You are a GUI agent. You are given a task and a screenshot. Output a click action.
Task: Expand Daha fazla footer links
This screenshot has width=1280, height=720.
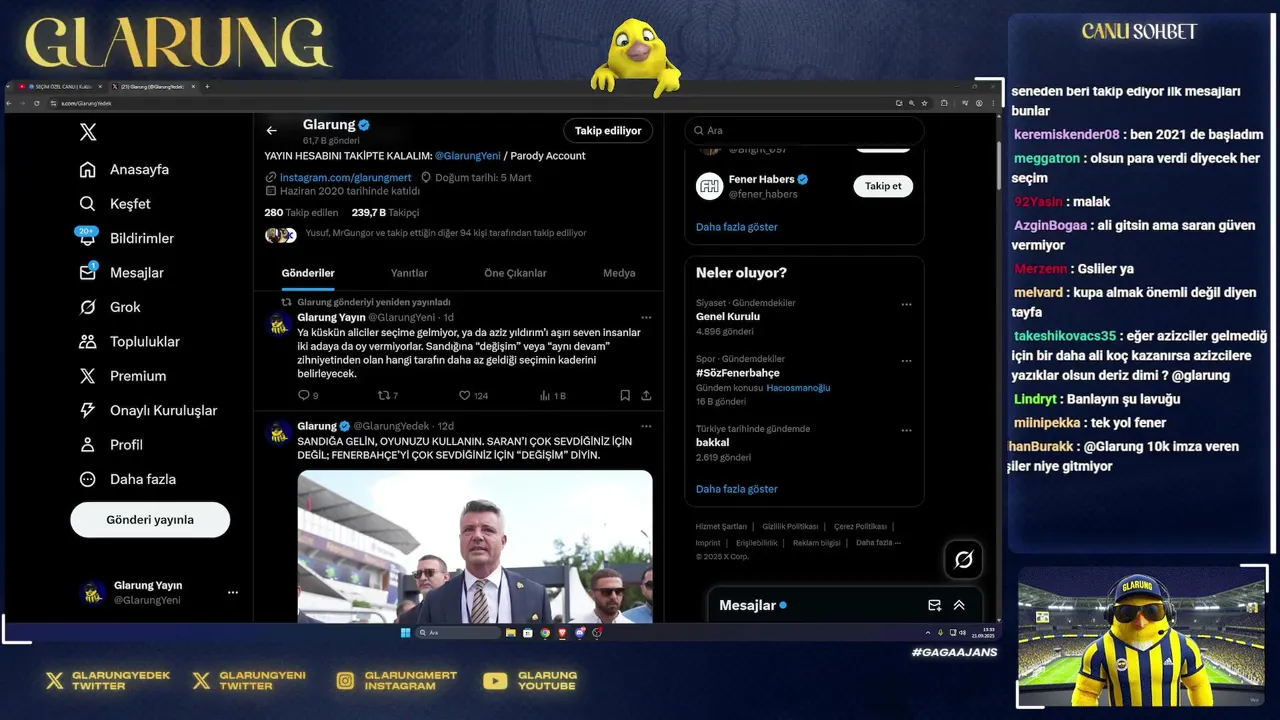pos(878,542)
